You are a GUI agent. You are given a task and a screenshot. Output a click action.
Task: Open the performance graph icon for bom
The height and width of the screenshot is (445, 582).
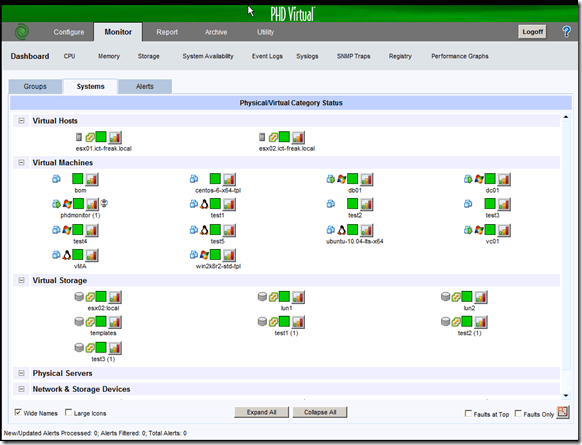click(92, 179)
